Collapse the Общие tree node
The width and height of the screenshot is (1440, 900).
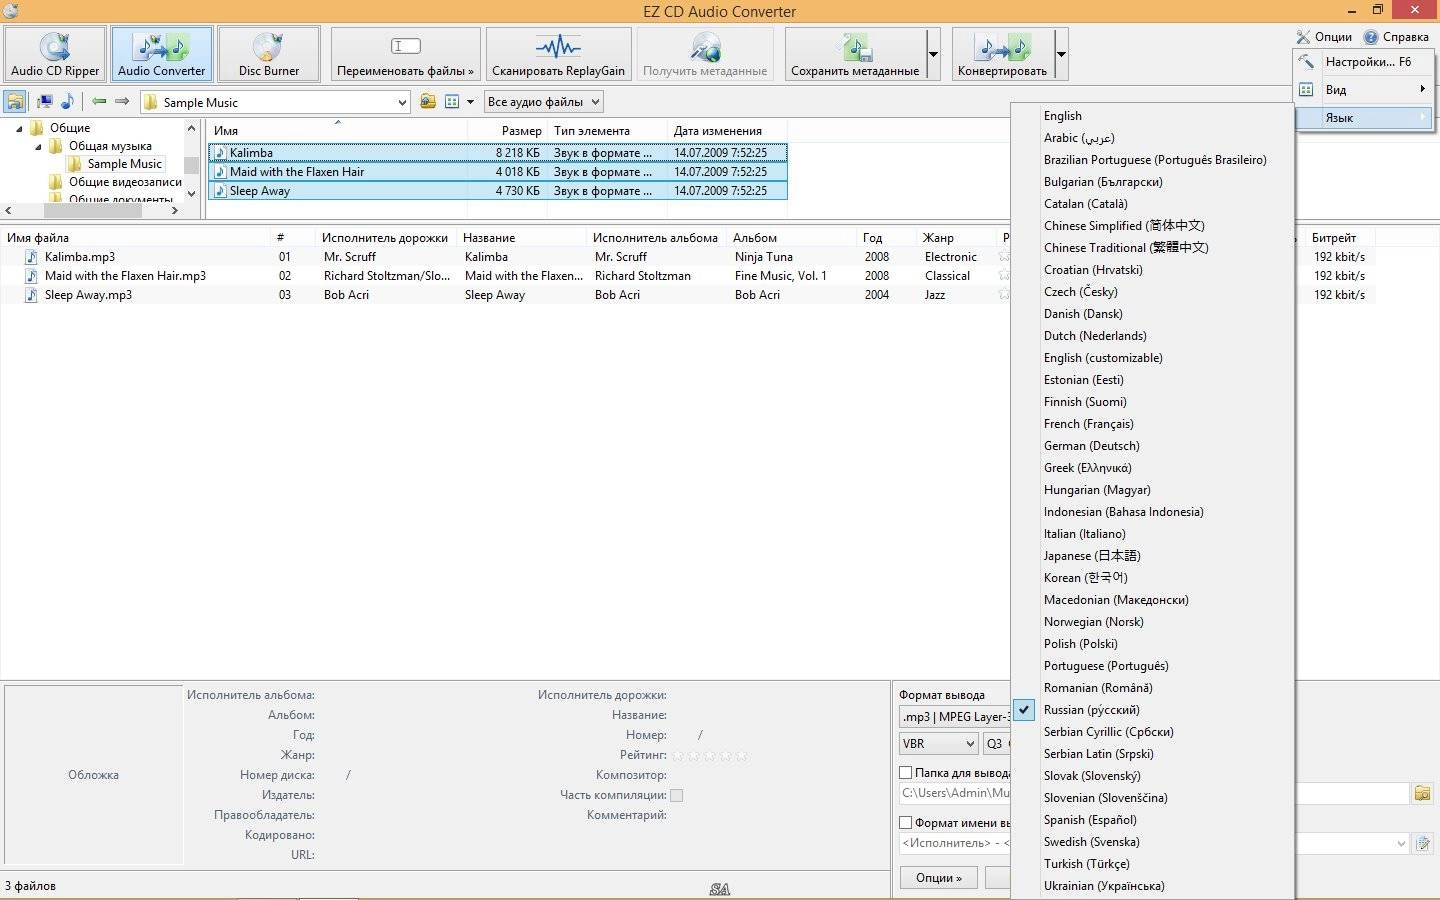coord(19,129)
